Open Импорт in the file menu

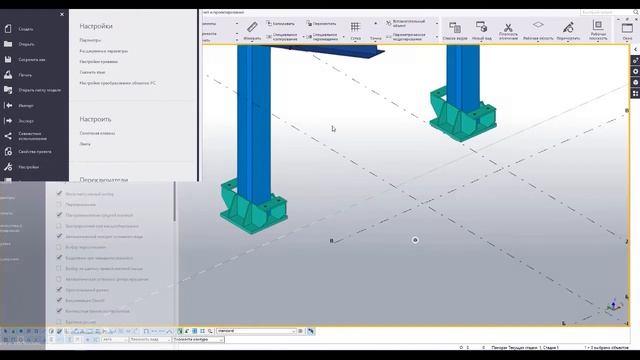pos(26,106)
